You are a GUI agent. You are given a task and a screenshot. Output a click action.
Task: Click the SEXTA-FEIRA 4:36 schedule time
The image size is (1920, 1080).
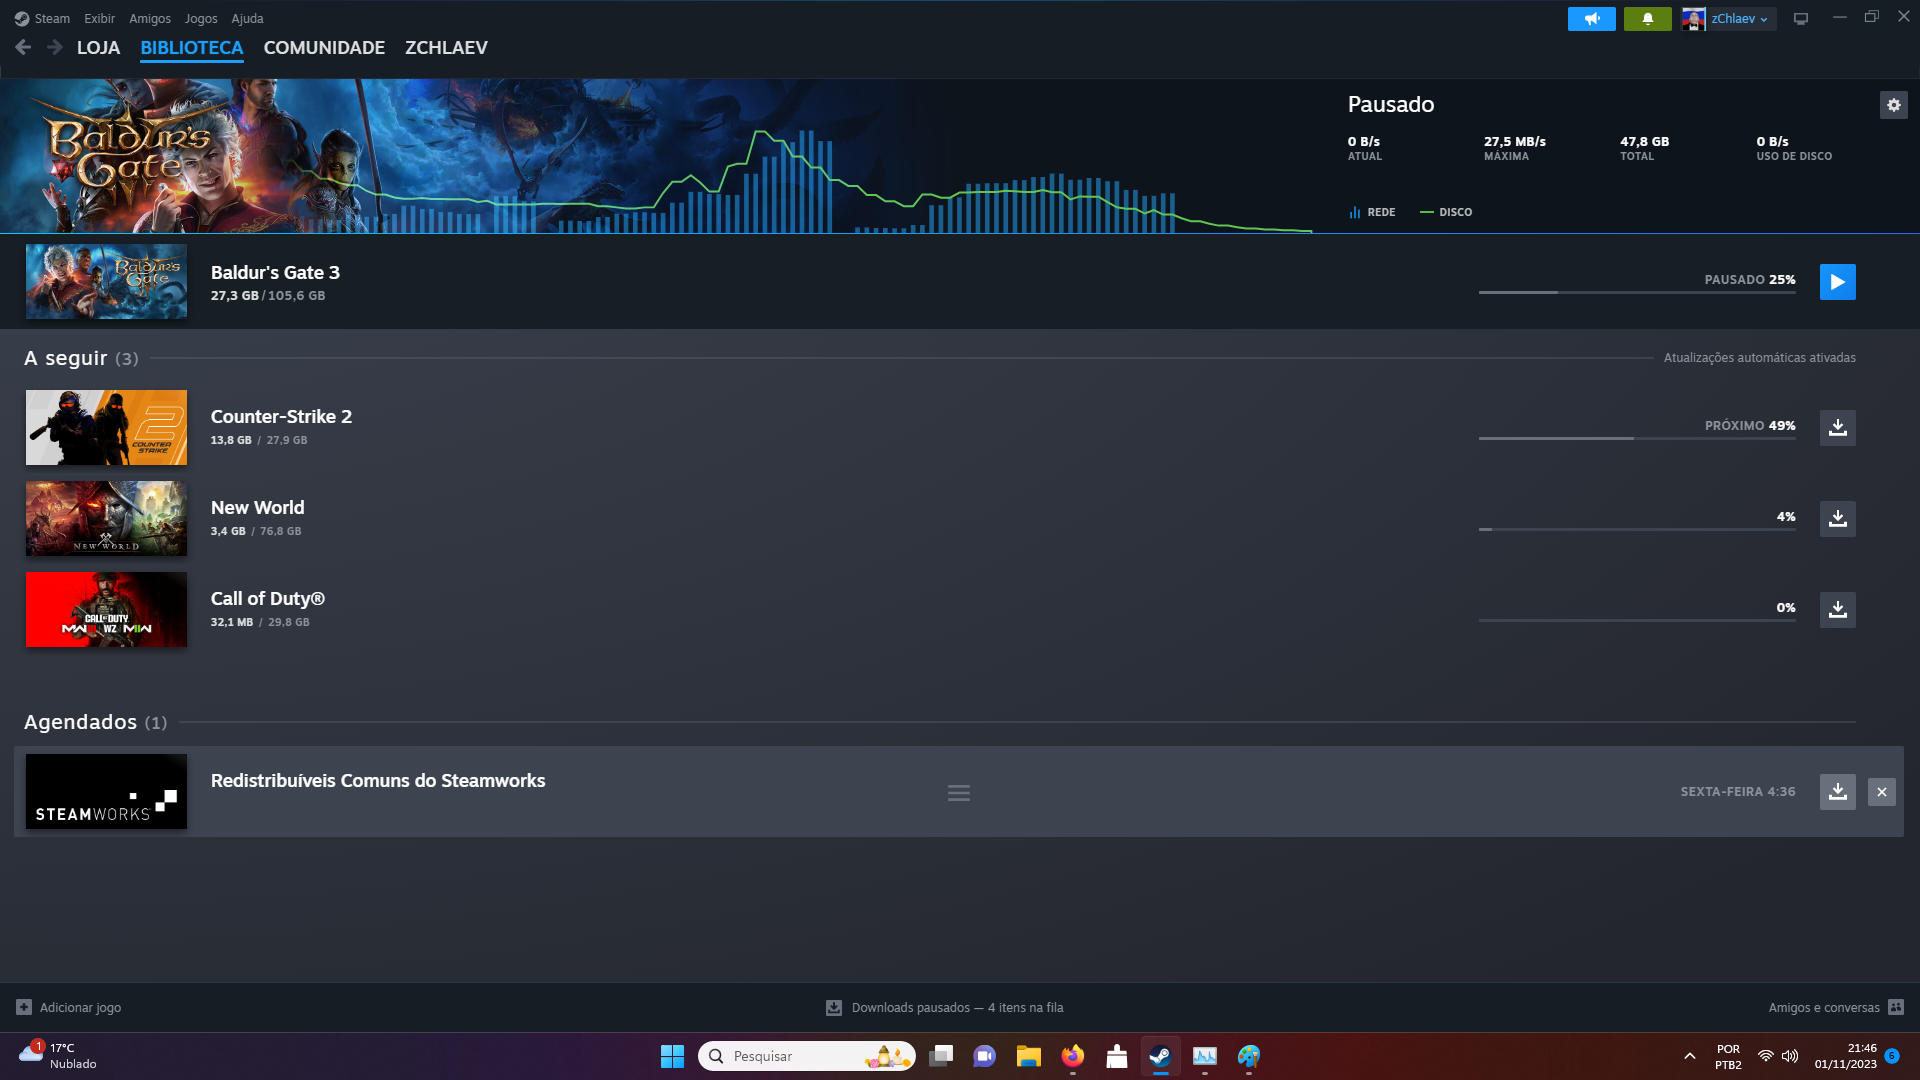click(1737, 791)
